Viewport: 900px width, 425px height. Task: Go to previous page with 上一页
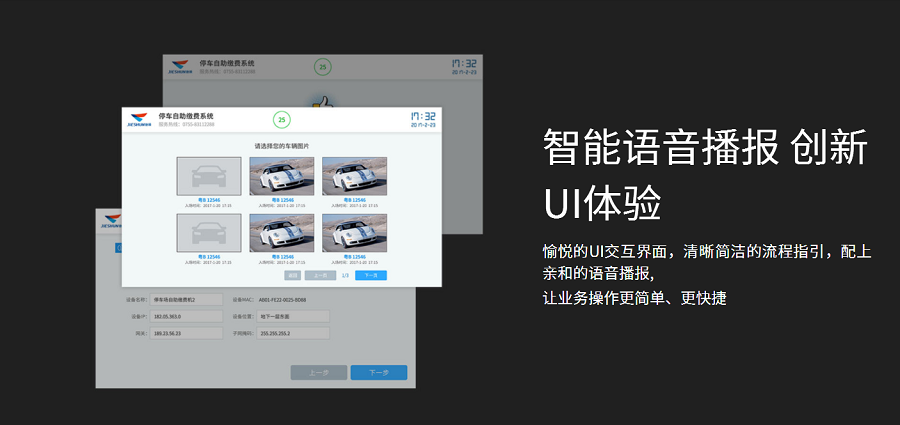pyautogui.click(x=320, y=276)
